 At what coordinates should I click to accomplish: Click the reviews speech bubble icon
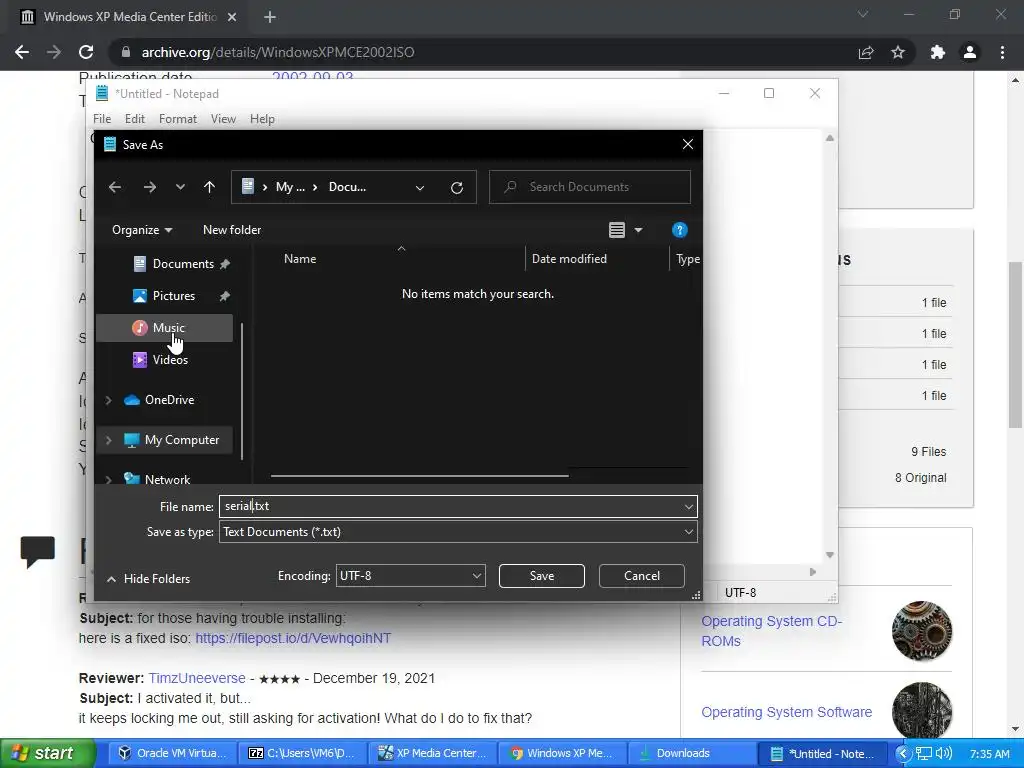(x=37, y=551)
